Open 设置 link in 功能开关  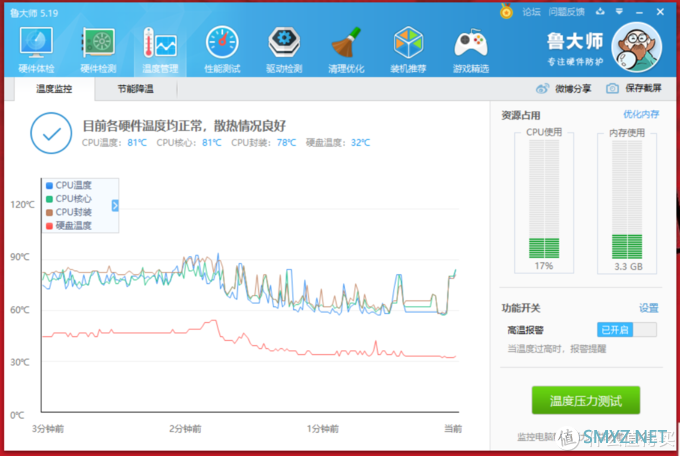(649, 308)
